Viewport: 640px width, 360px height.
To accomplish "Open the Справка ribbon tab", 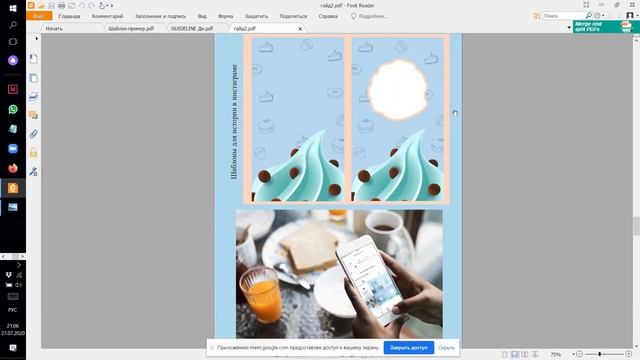I will pyautogui.click(x=328, y=16).
